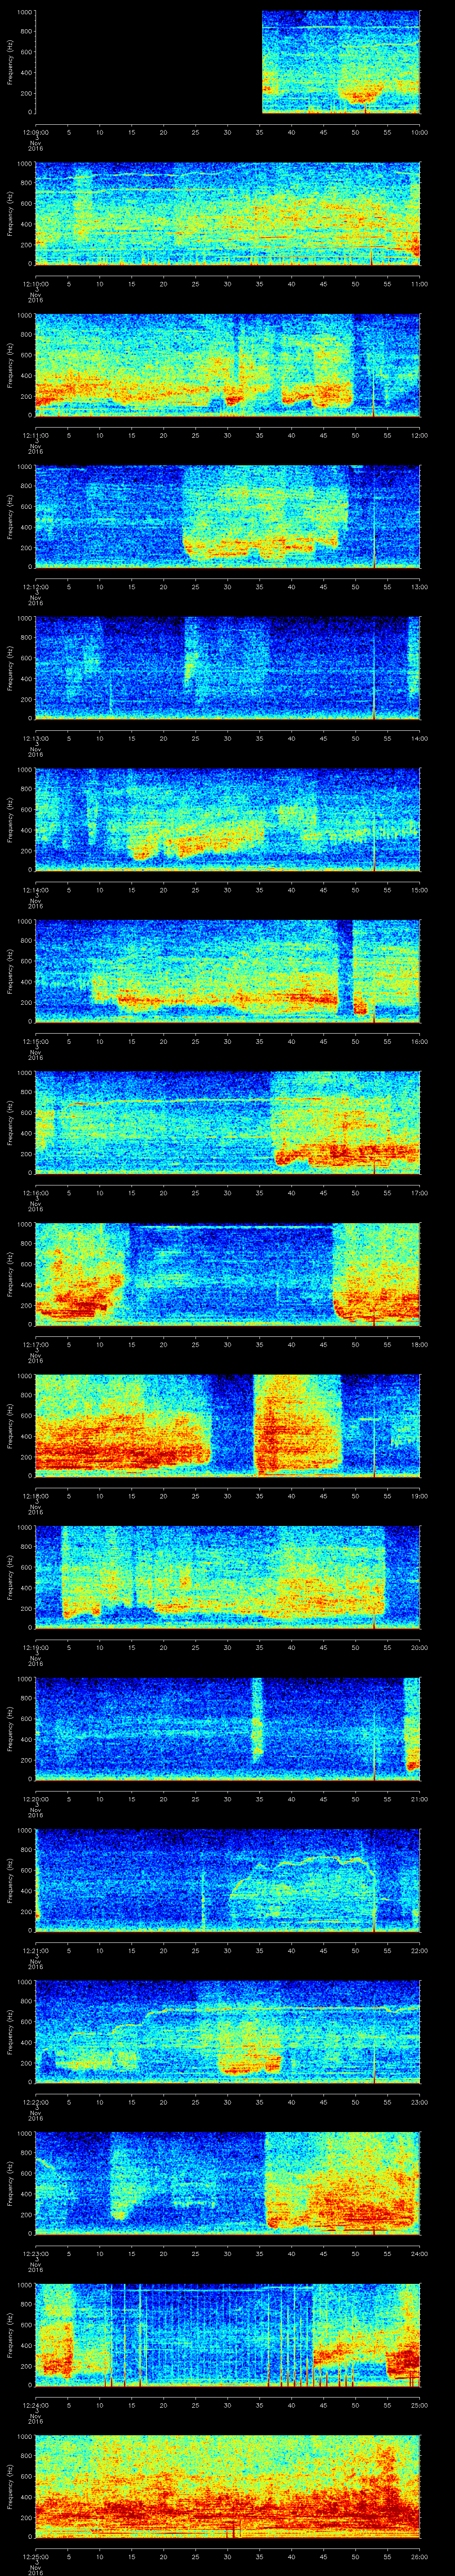Click the 12:14:00 time axis label
This screenshot has height=2576, width=455.
(x=36, y=890)
